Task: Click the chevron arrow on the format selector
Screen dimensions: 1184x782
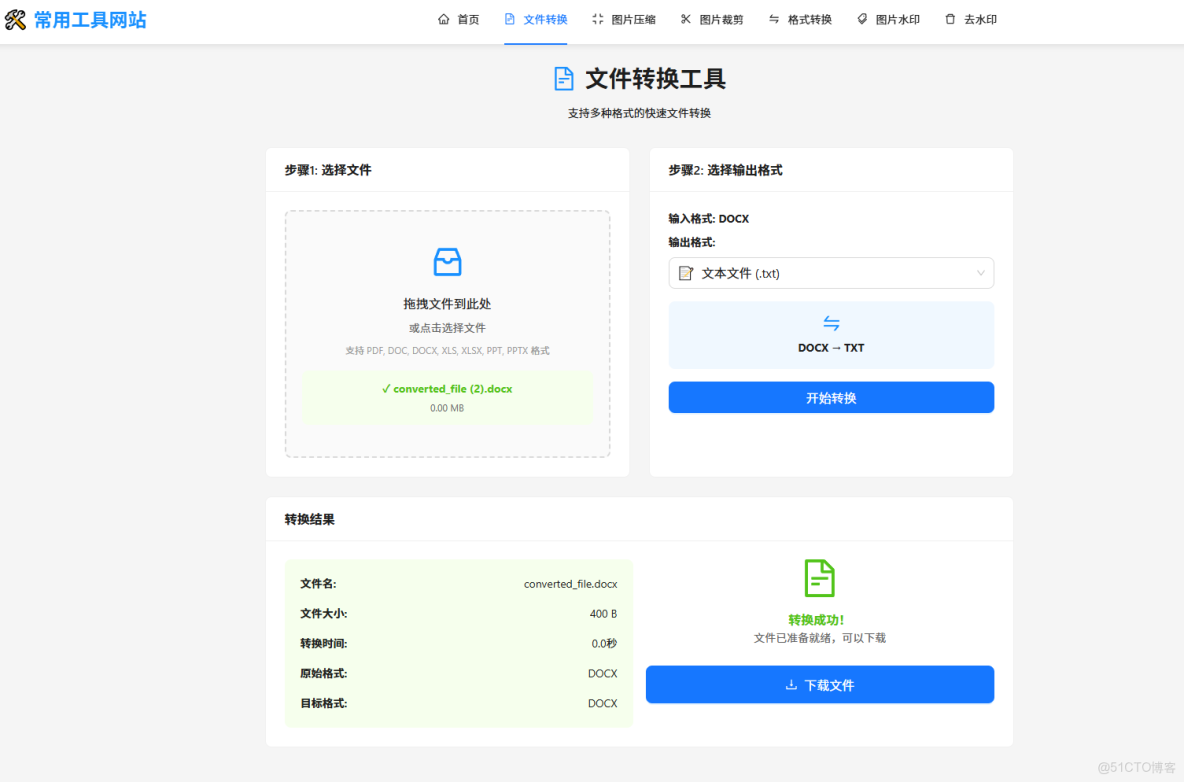Action: (982, 272)
